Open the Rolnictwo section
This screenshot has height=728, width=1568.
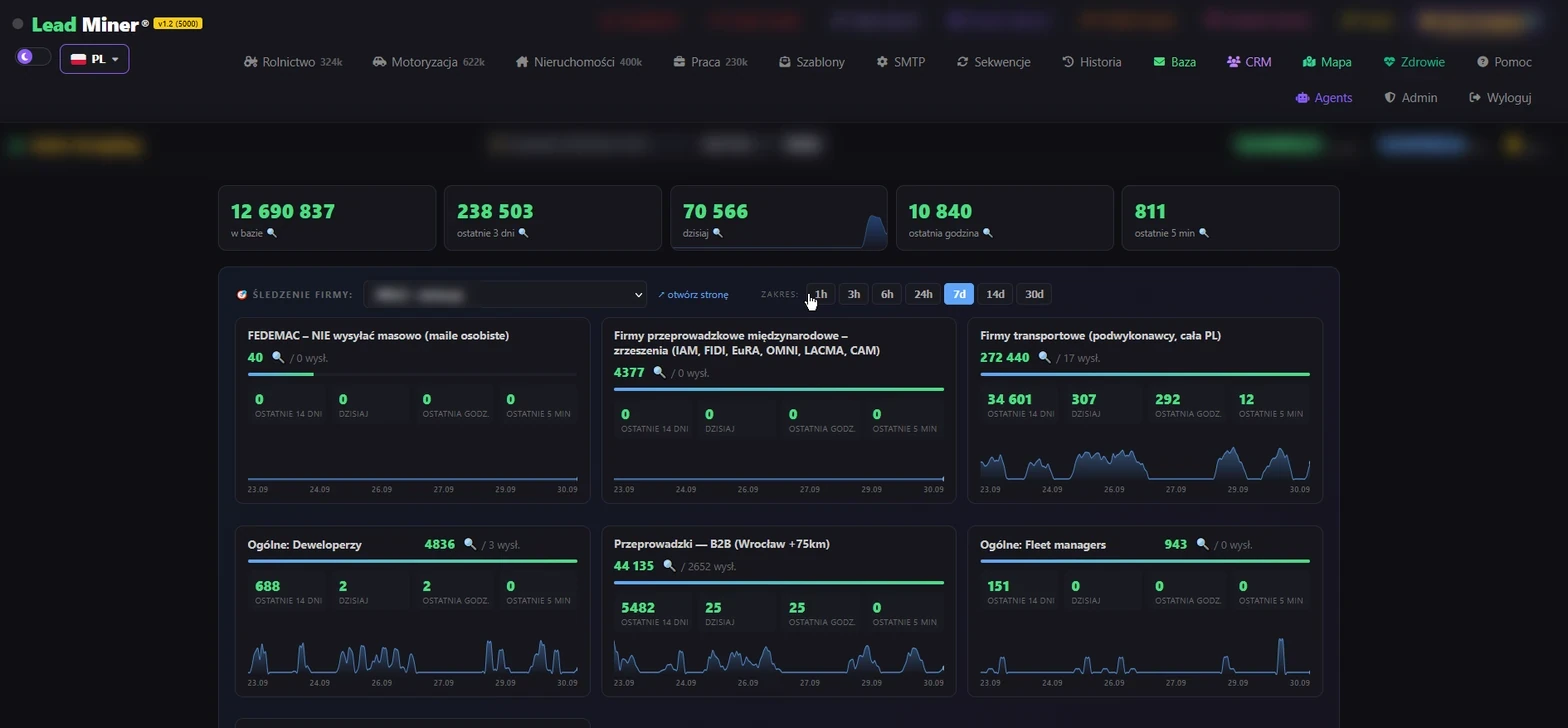click(x=293, y=62)
